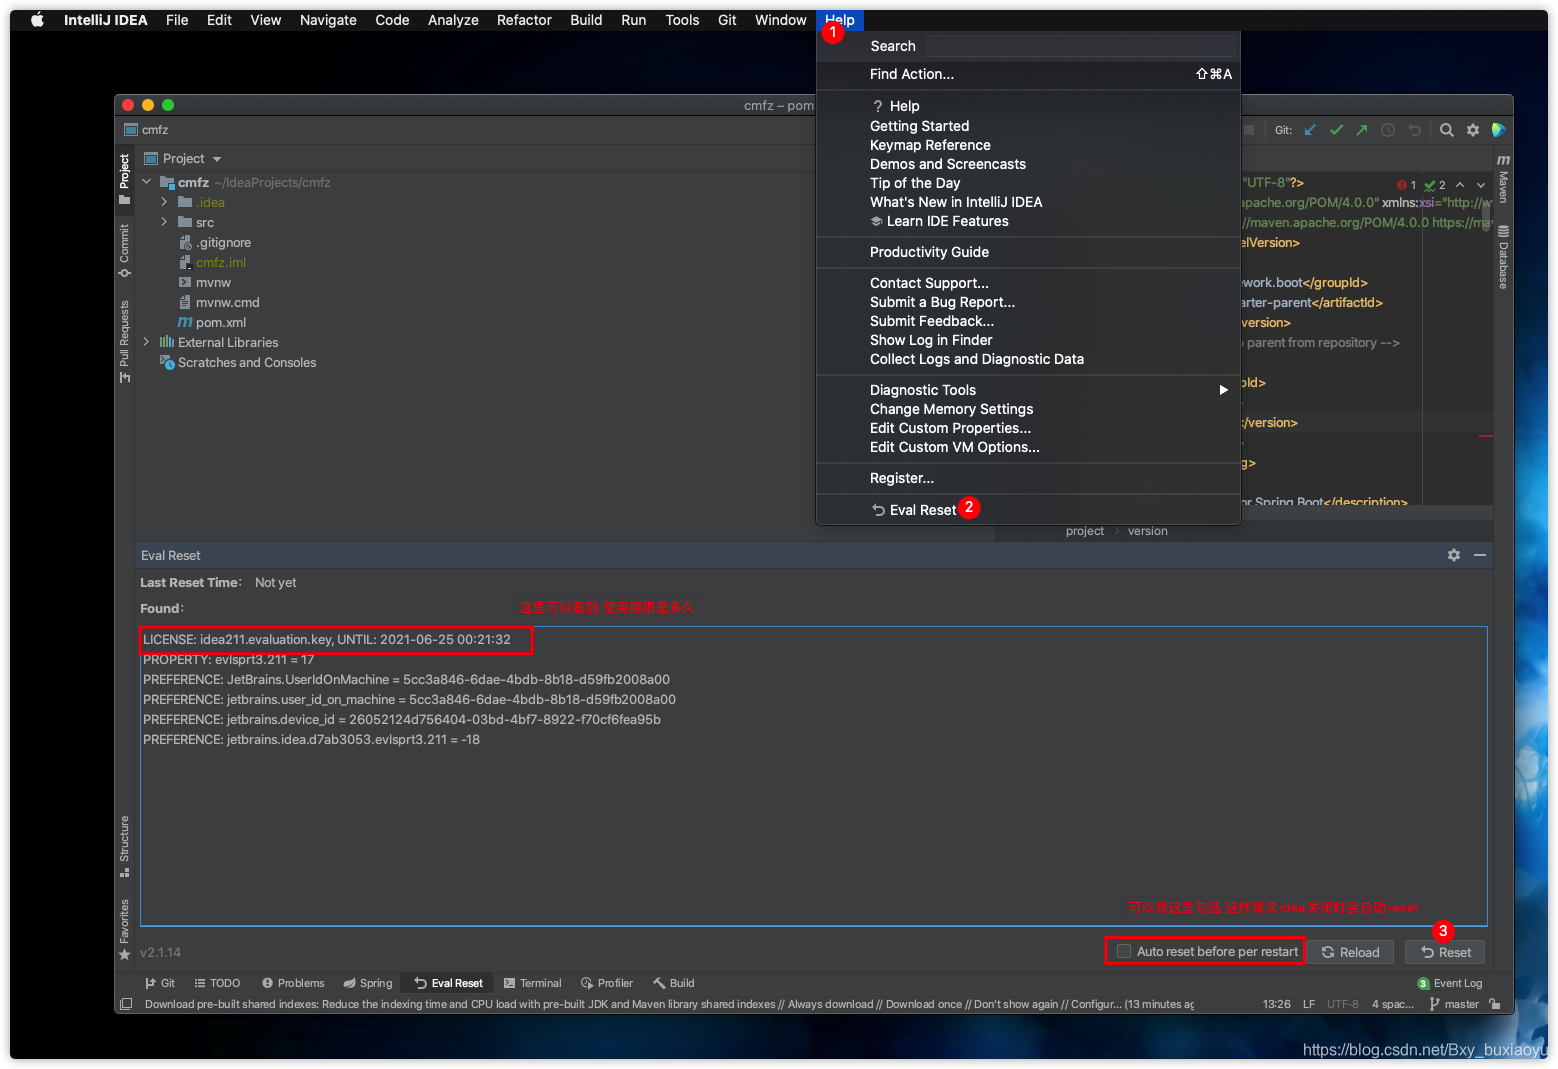Open the Maven tool window sidebar
The height and width of the screenshot is (1069, 1558).
[1502, 185]
